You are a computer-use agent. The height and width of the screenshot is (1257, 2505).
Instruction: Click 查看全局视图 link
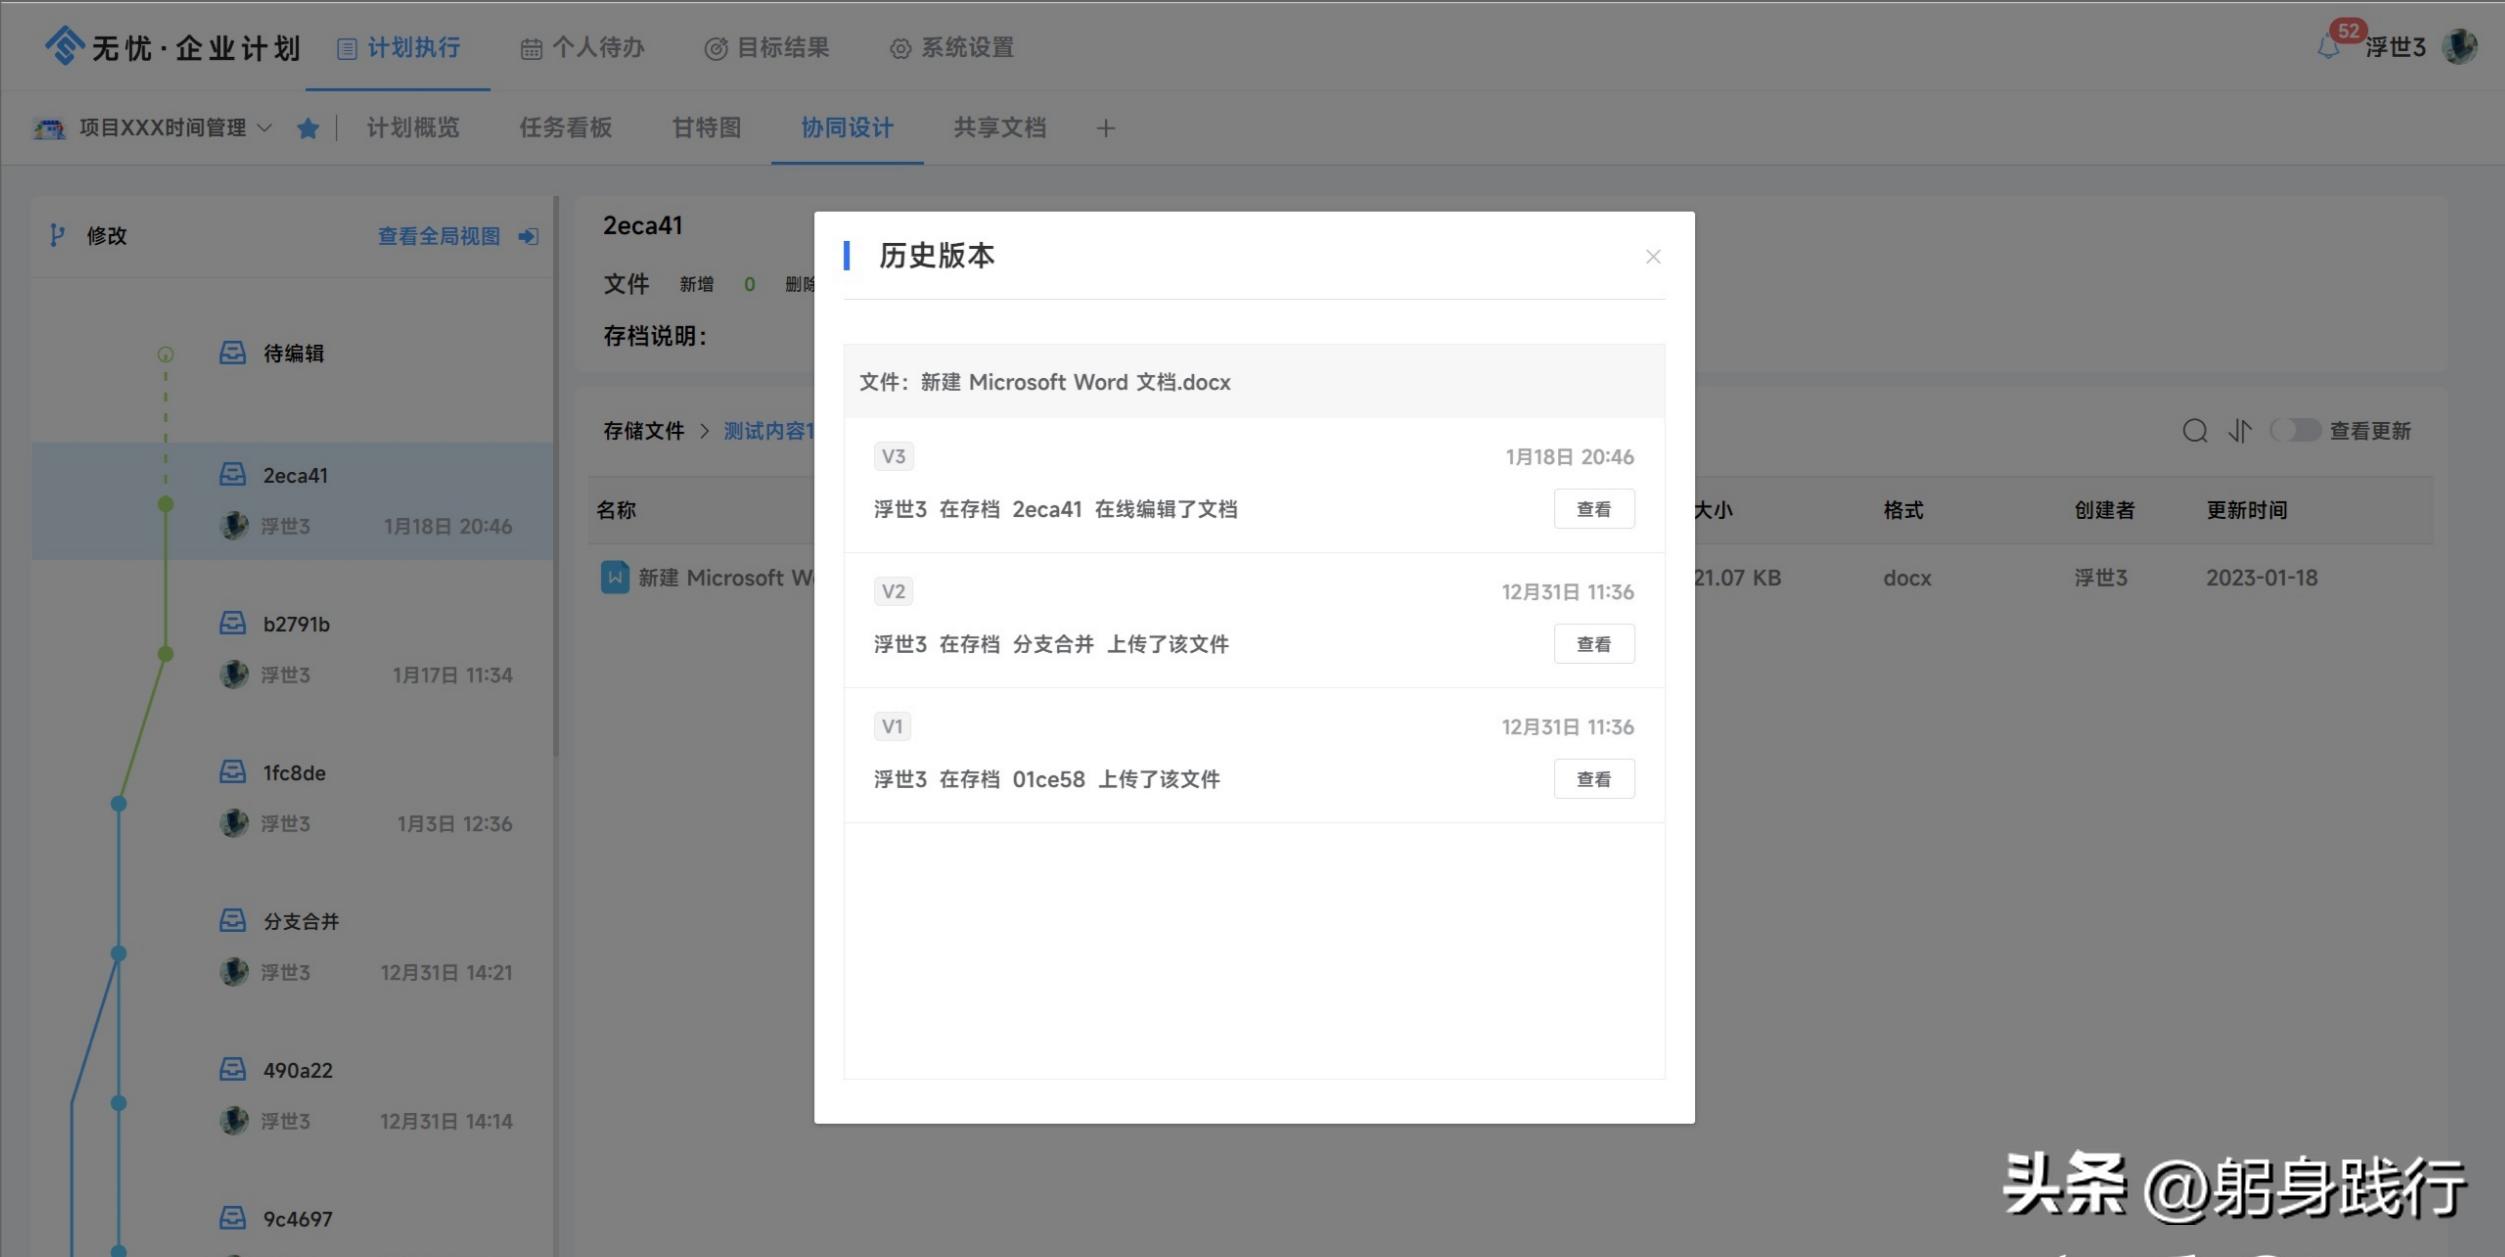point(438,237)
